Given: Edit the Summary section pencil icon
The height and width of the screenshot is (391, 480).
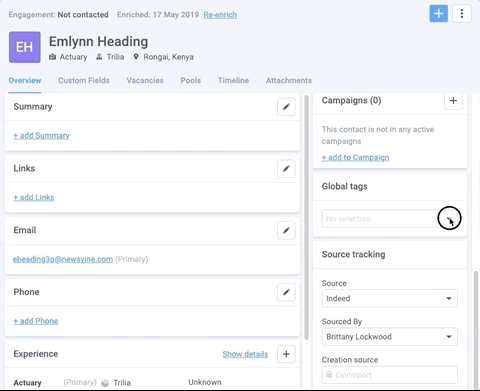Looking at the screenshot, I should click(286, 107).
